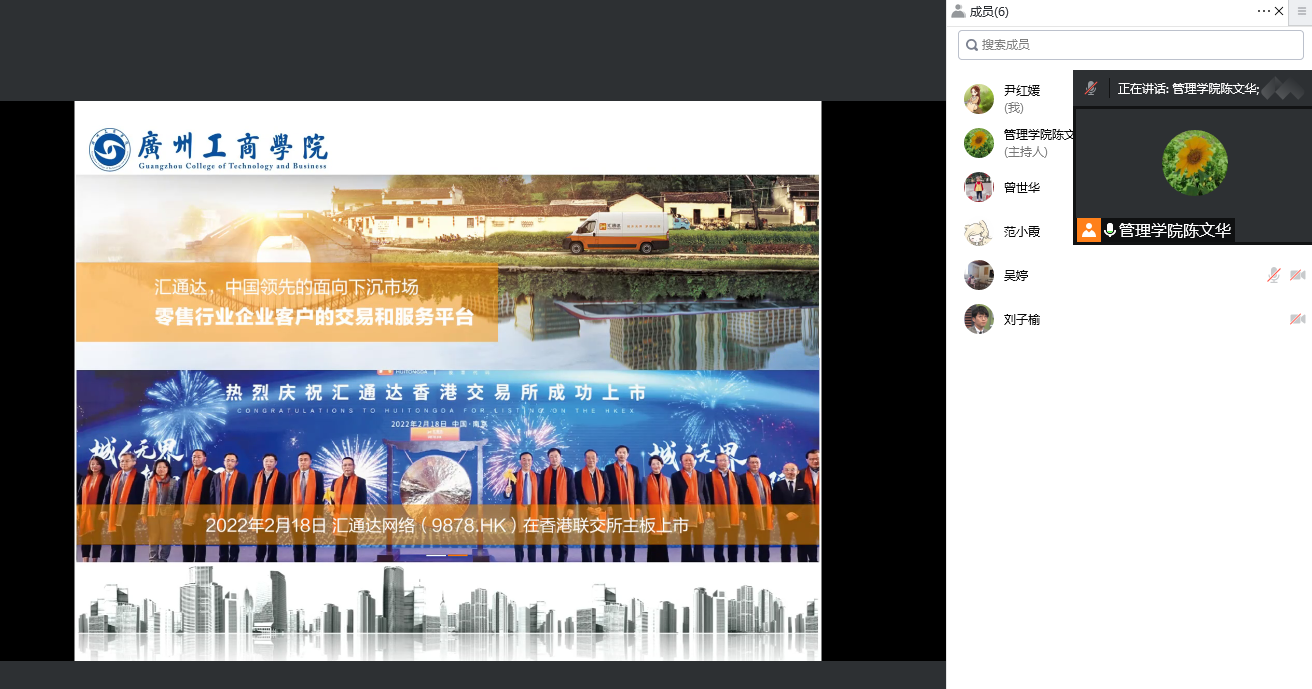The width and height of the screenshot is (1312, 689).
Task: Open the members panel more options (three dots)
Action: [x=1263, y=11]
